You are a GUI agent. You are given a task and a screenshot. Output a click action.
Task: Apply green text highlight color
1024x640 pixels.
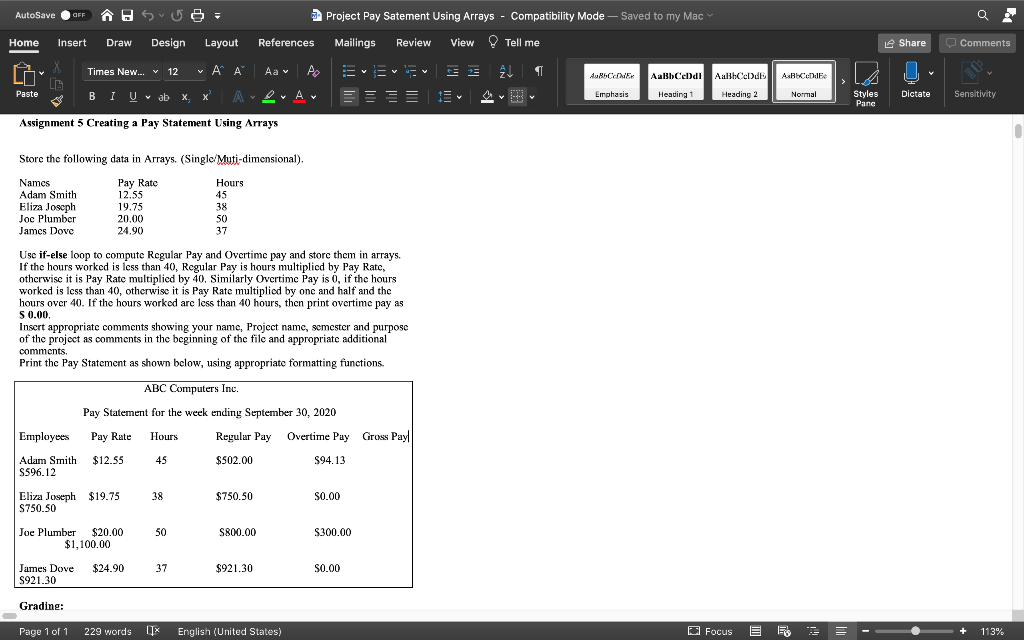(268, 97)
